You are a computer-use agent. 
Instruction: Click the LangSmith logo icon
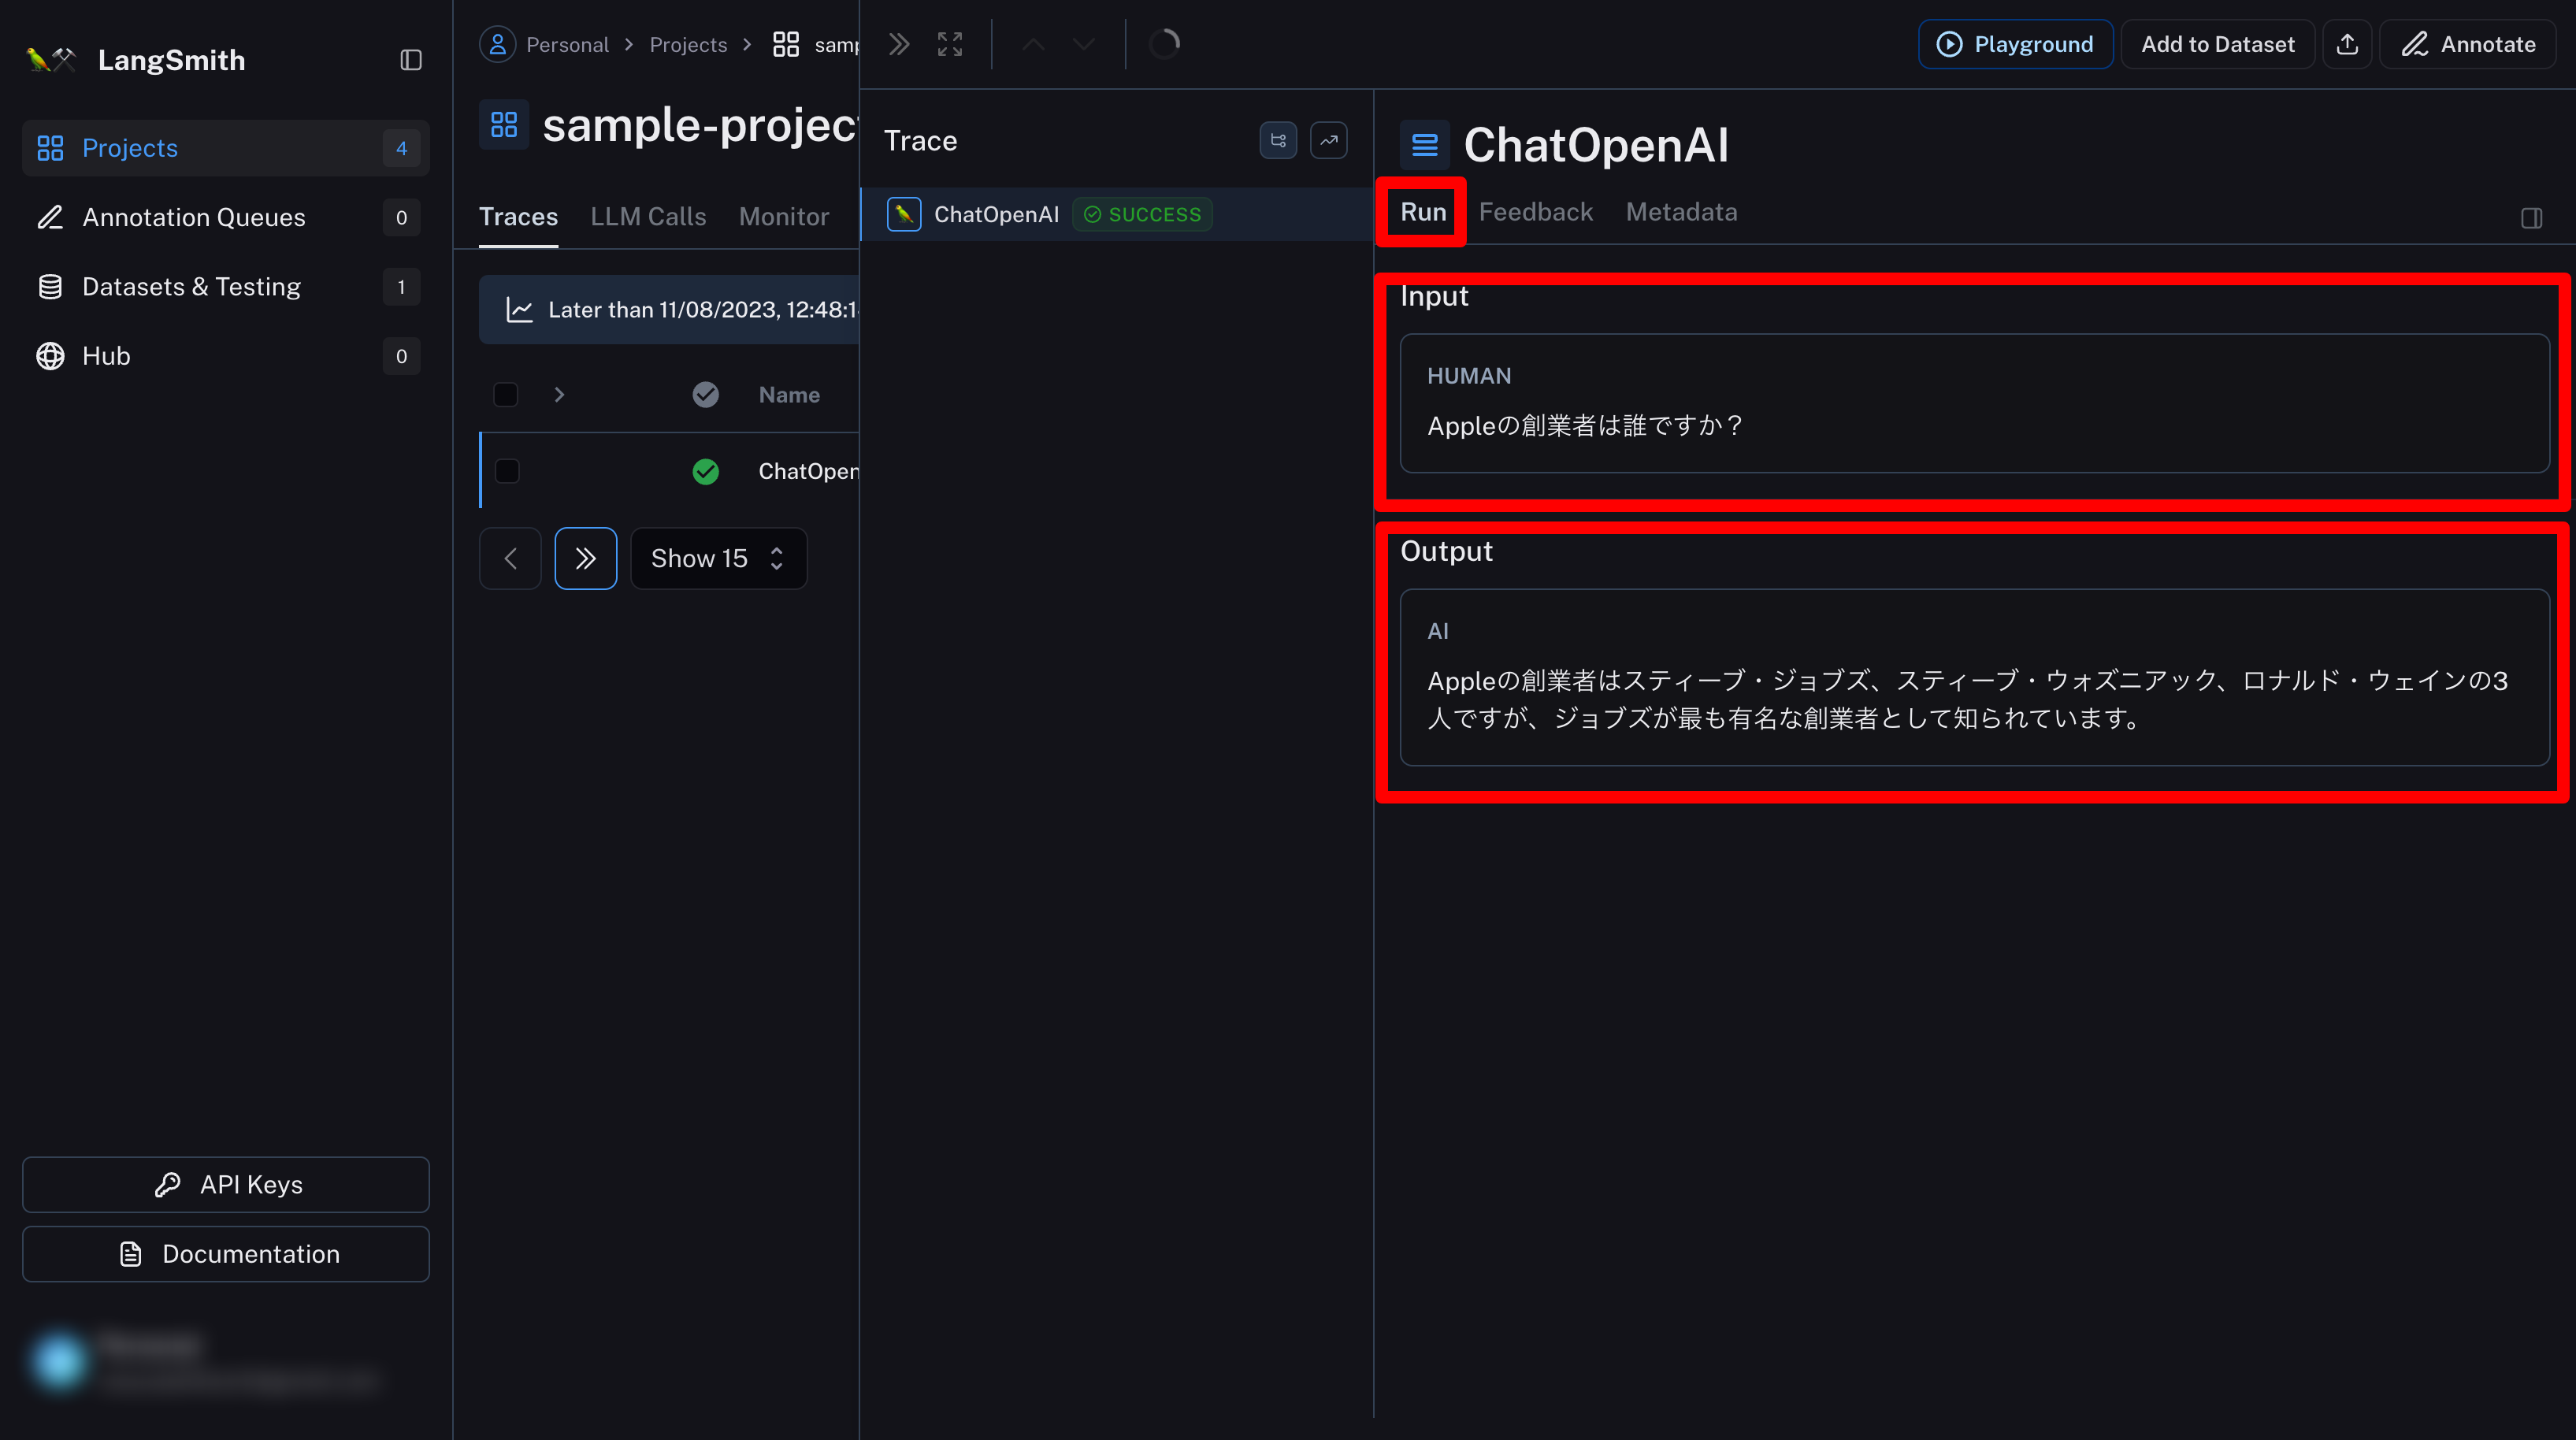50,60
